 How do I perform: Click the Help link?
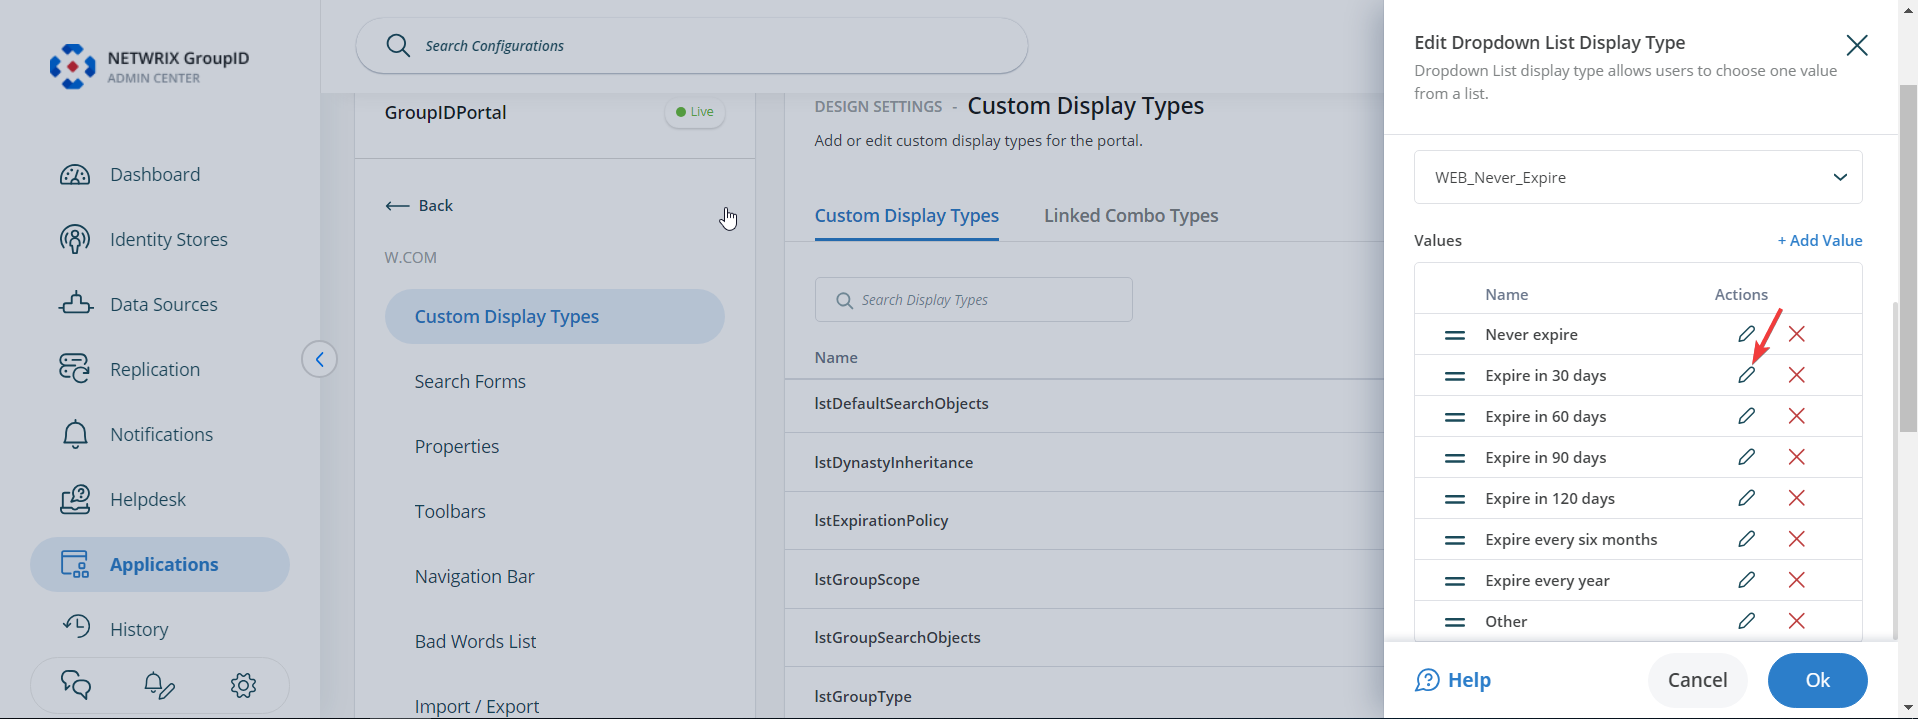1453,680
